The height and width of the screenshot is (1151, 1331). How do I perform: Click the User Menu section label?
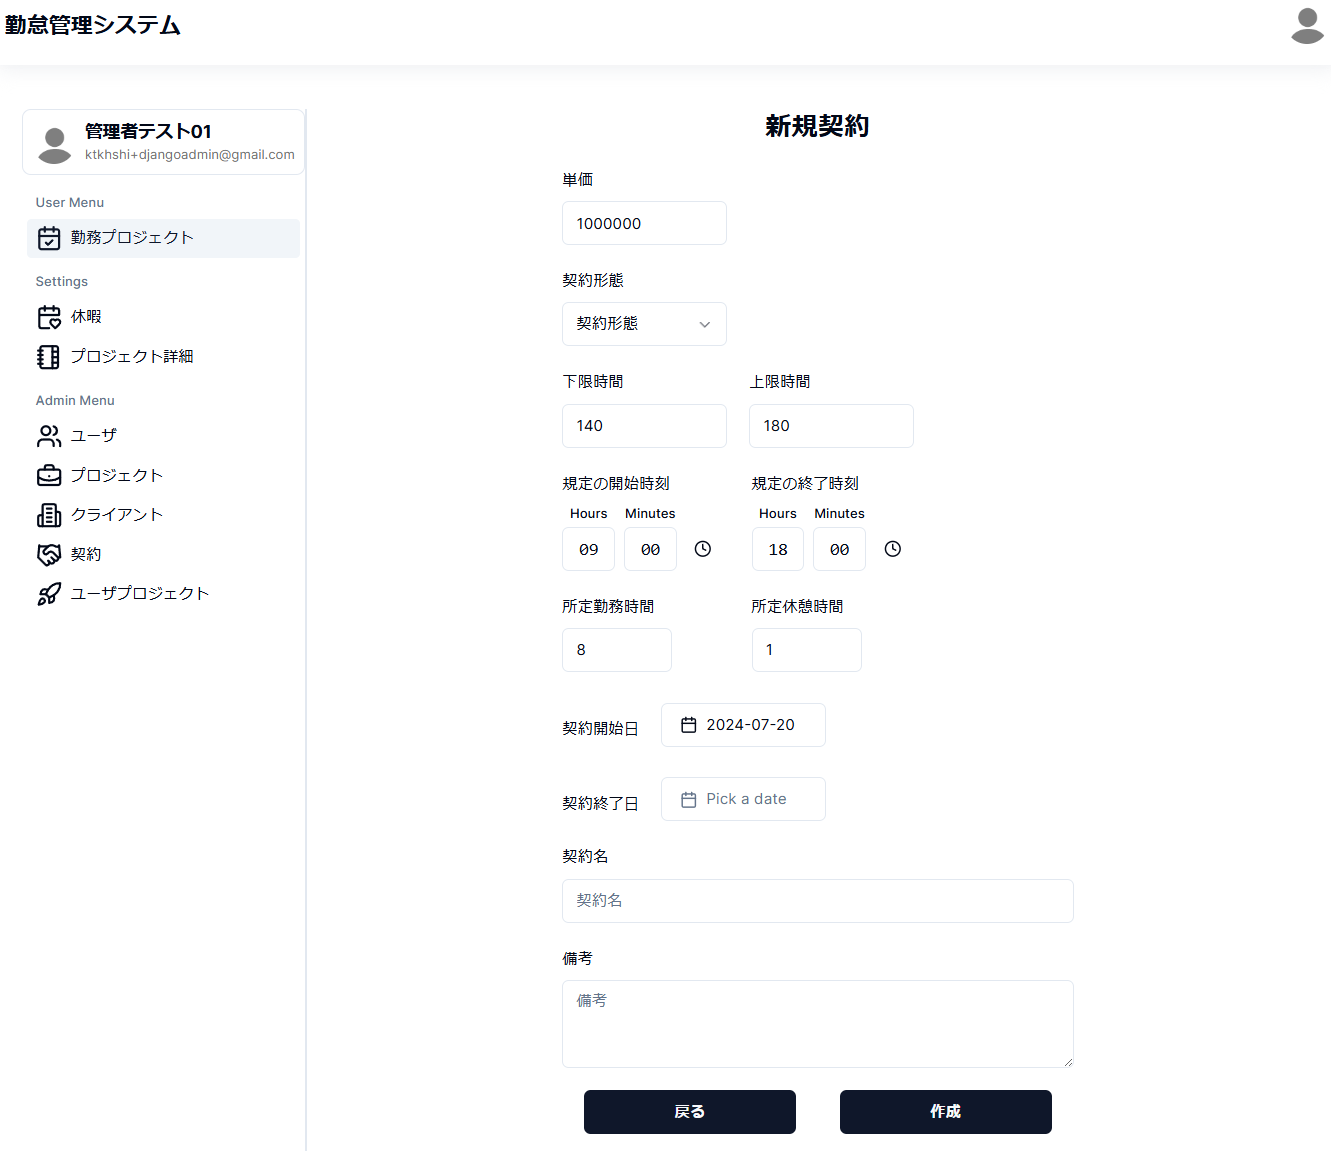[x=70, y=202]
